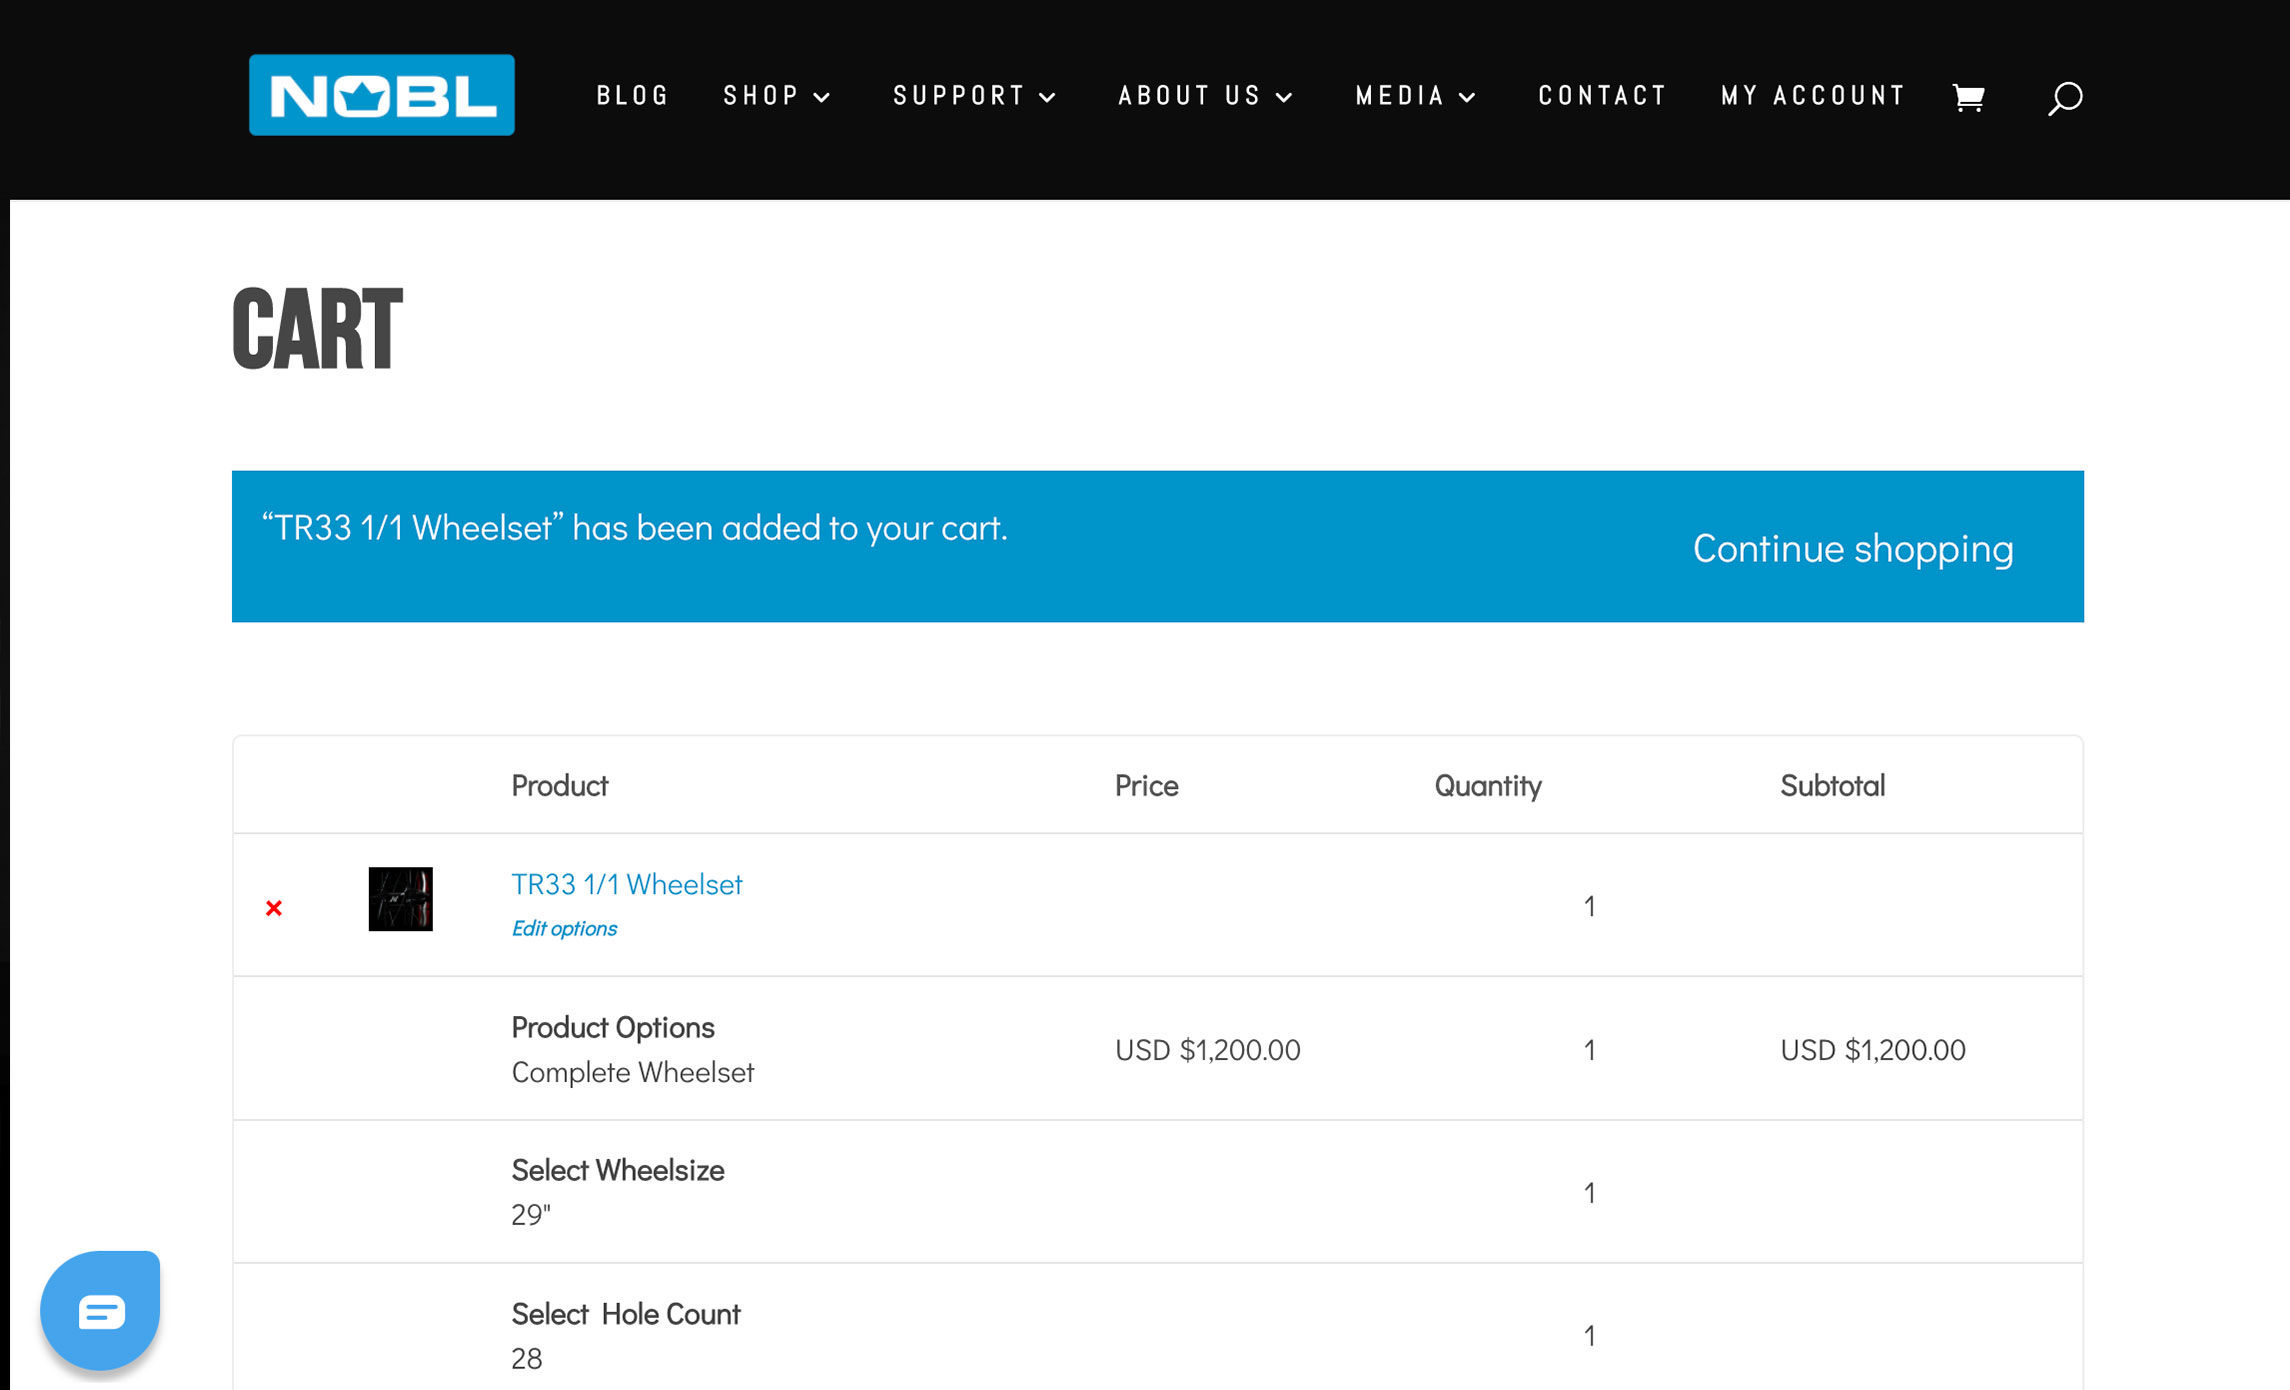This screenshot has height=1390, width=2290.
Task: Expand the About Us menu
Action: pyautogui.click(x=1206, y=96)
